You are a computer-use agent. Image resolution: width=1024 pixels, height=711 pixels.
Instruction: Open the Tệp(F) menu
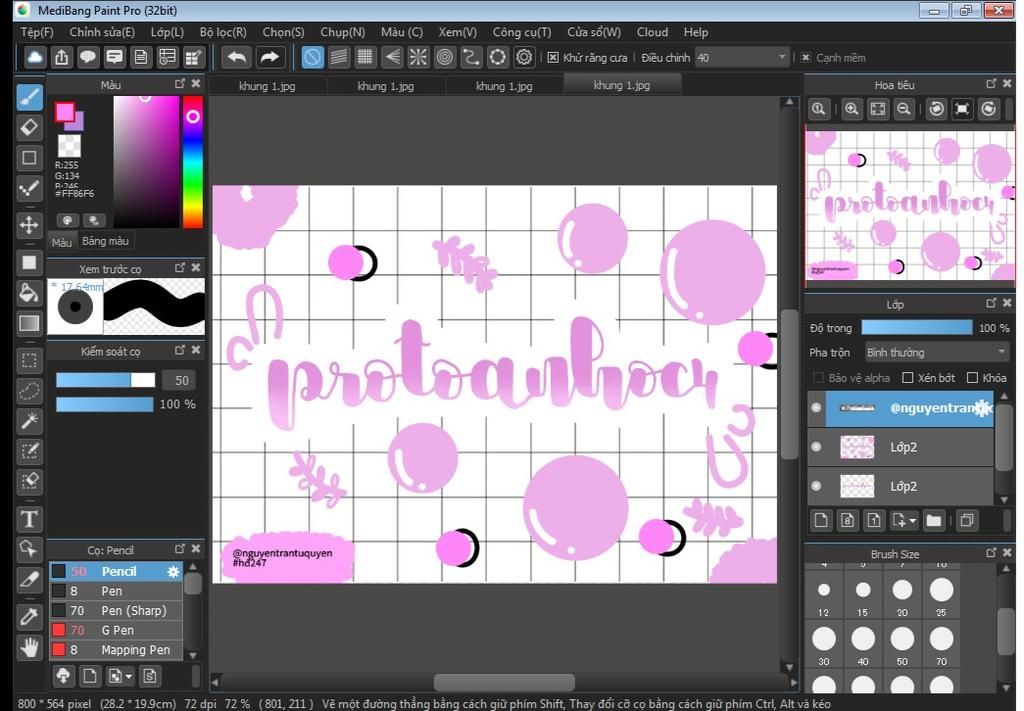click(x=37, y=32)
